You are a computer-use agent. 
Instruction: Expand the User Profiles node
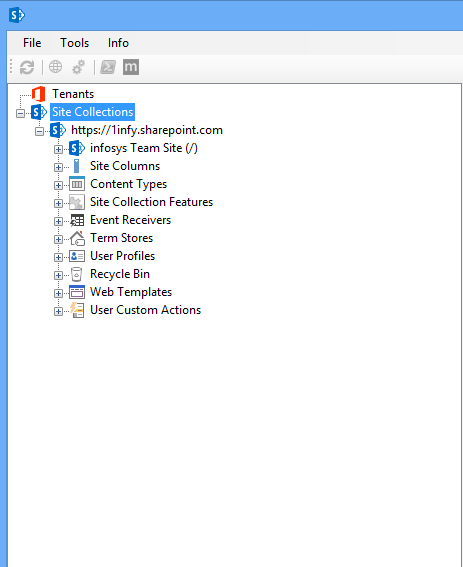point(58,257)
